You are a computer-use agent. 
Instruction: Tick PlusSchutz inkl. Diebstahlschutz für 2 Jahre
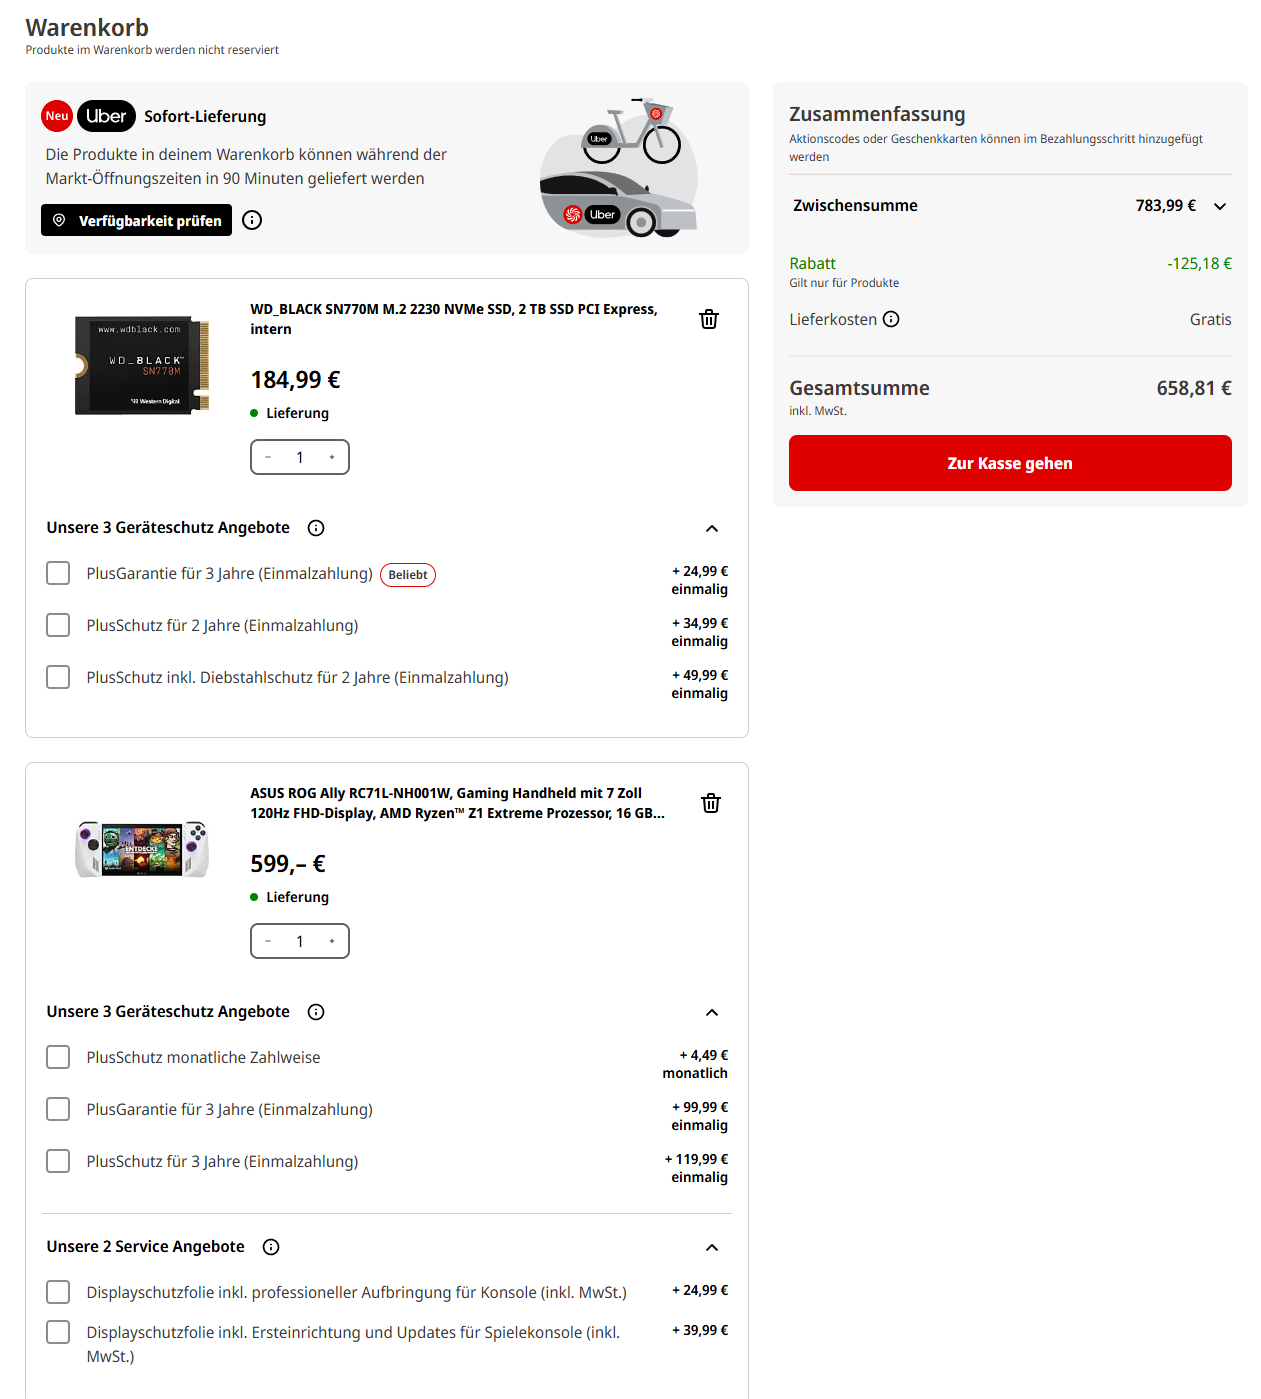[58, 677]
